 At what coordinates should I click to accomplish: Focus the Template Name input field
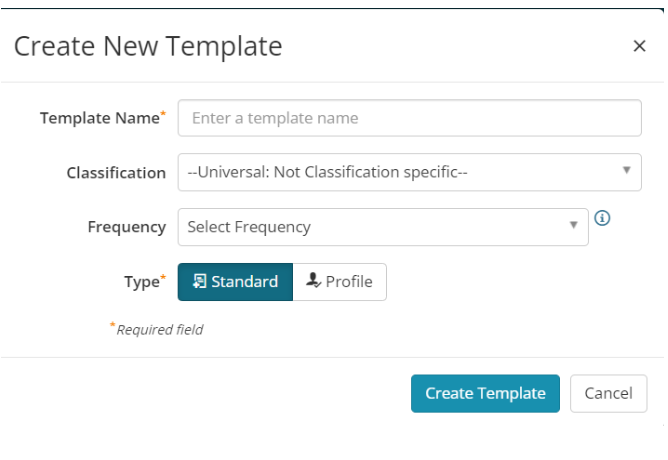pyautogui.click(x=409, y=118)
